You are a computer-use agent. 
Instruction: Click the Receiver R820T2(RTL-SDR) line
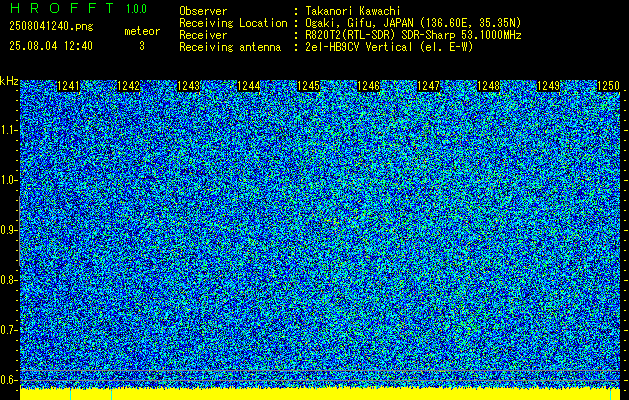[x=413, y=35]
